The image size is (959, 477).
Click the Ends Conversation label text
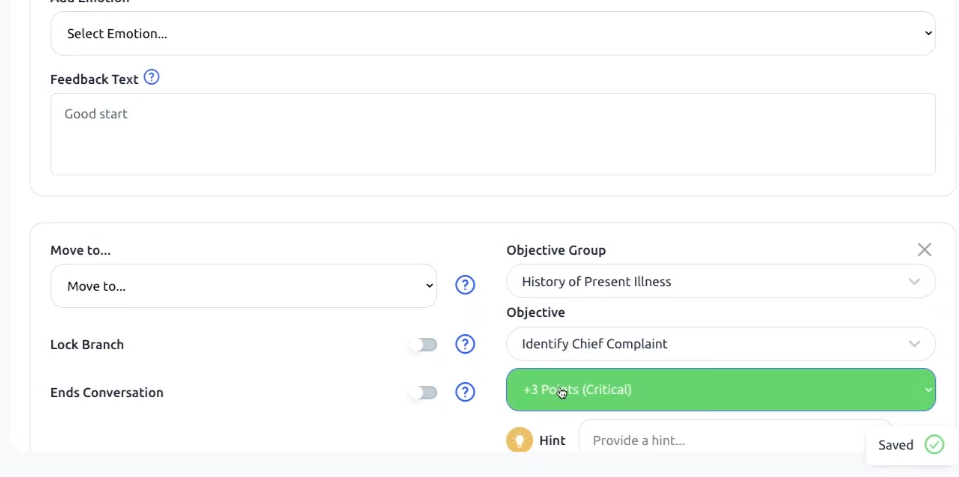coord(107,393)
